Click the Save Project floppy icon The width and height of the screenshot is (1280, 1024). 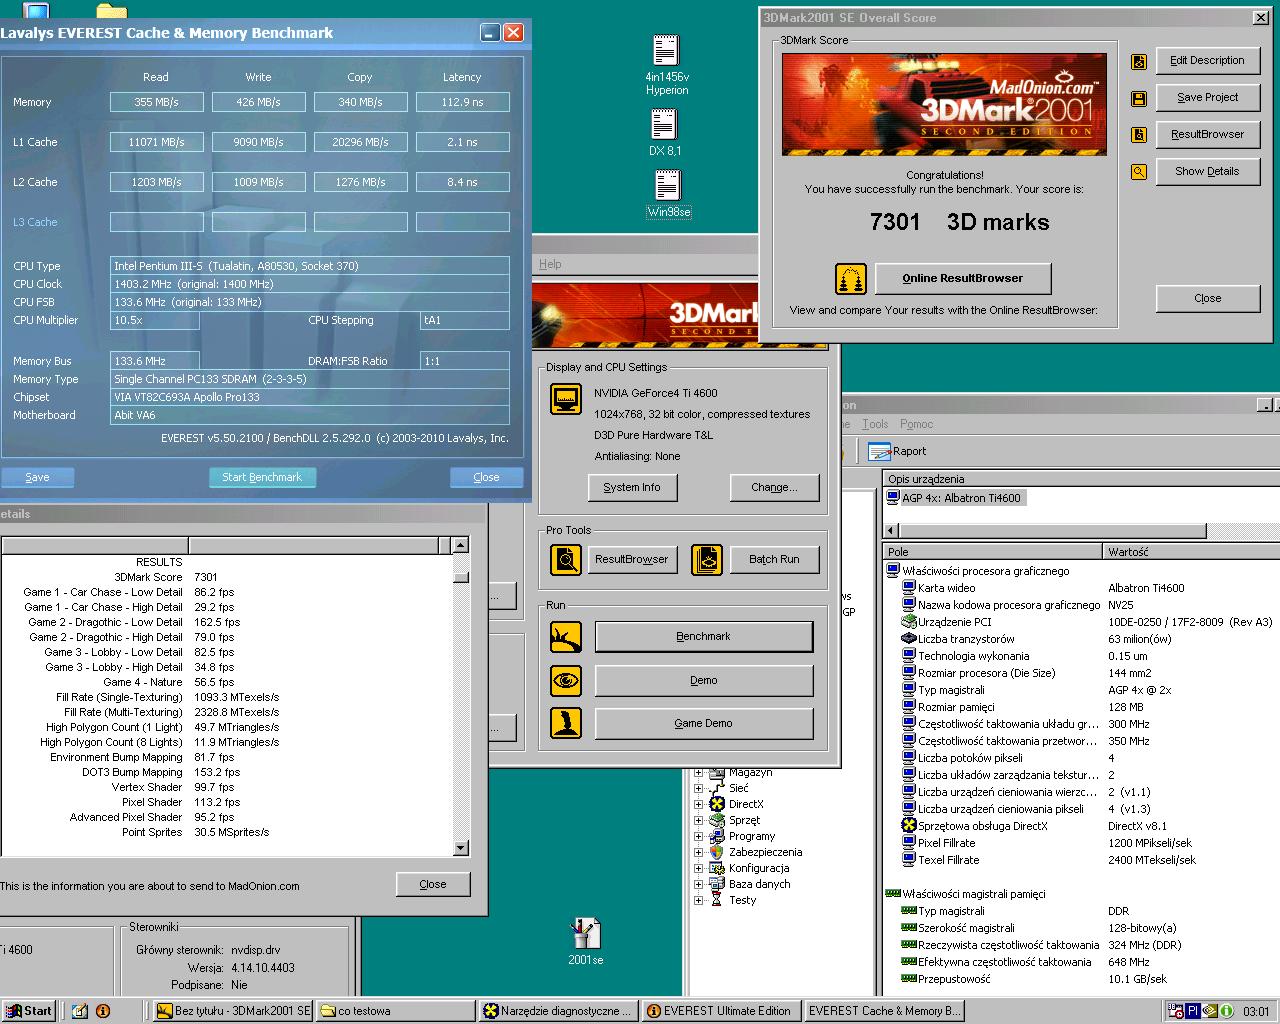click(x=1139, y=99)
